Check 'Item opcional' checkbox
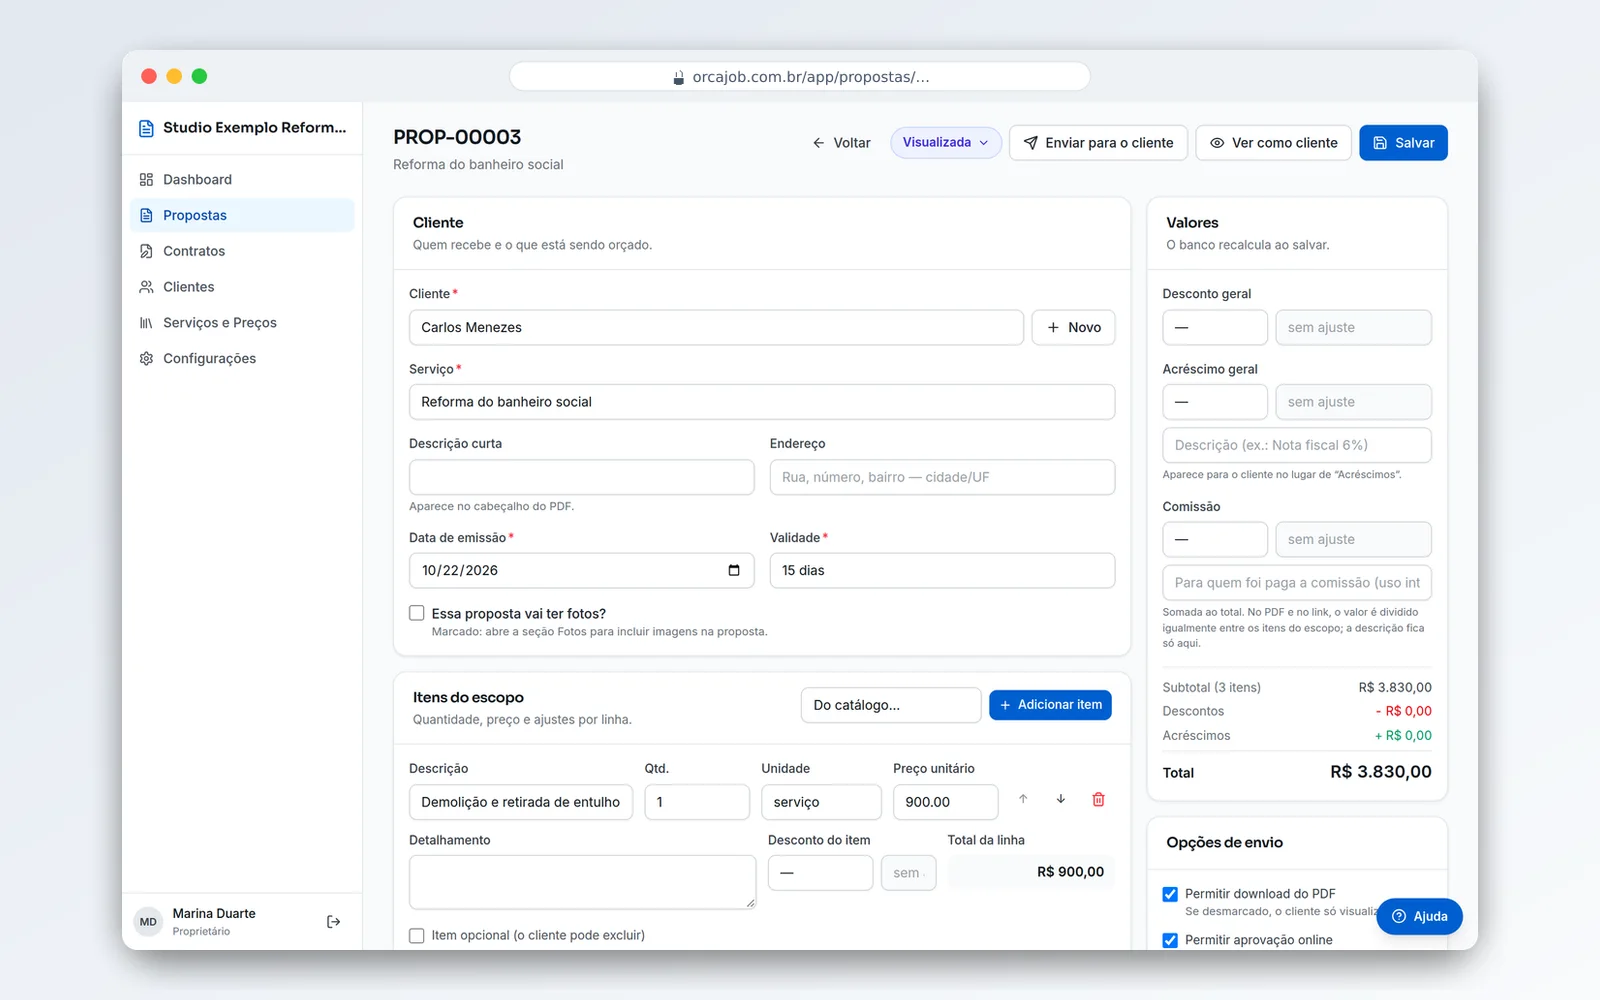Screen dimensions: 1600x1000 point(417,936)
